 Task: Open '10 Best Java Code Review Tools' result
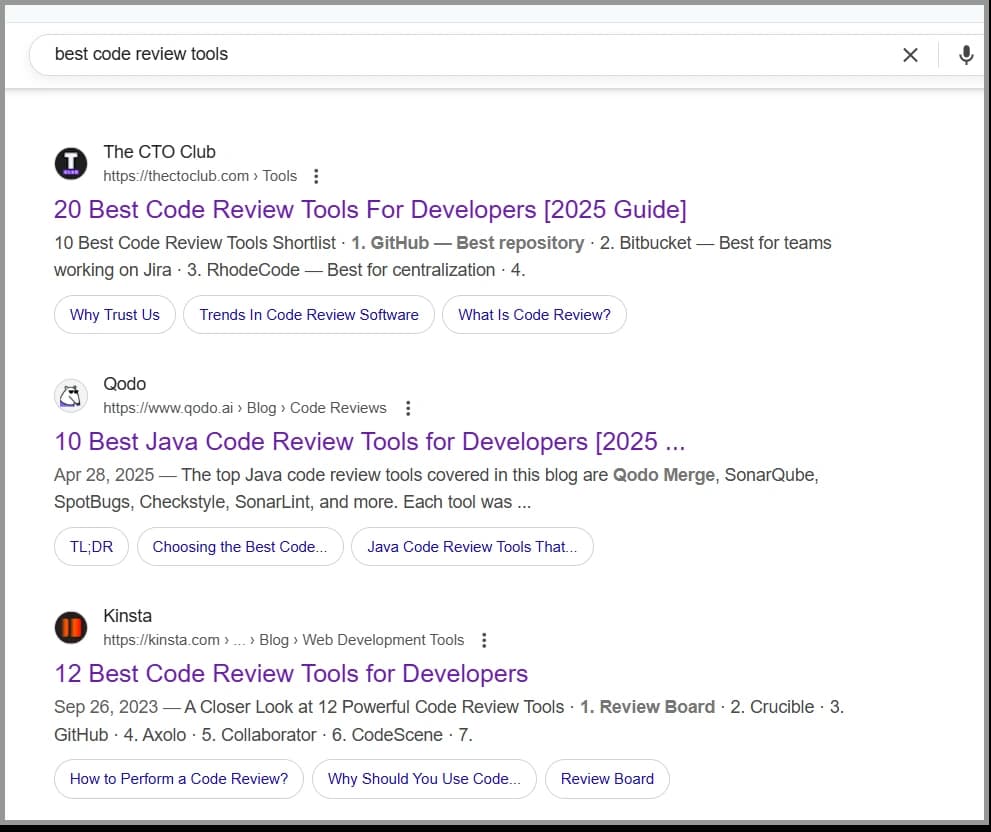(x=370, y=441)
